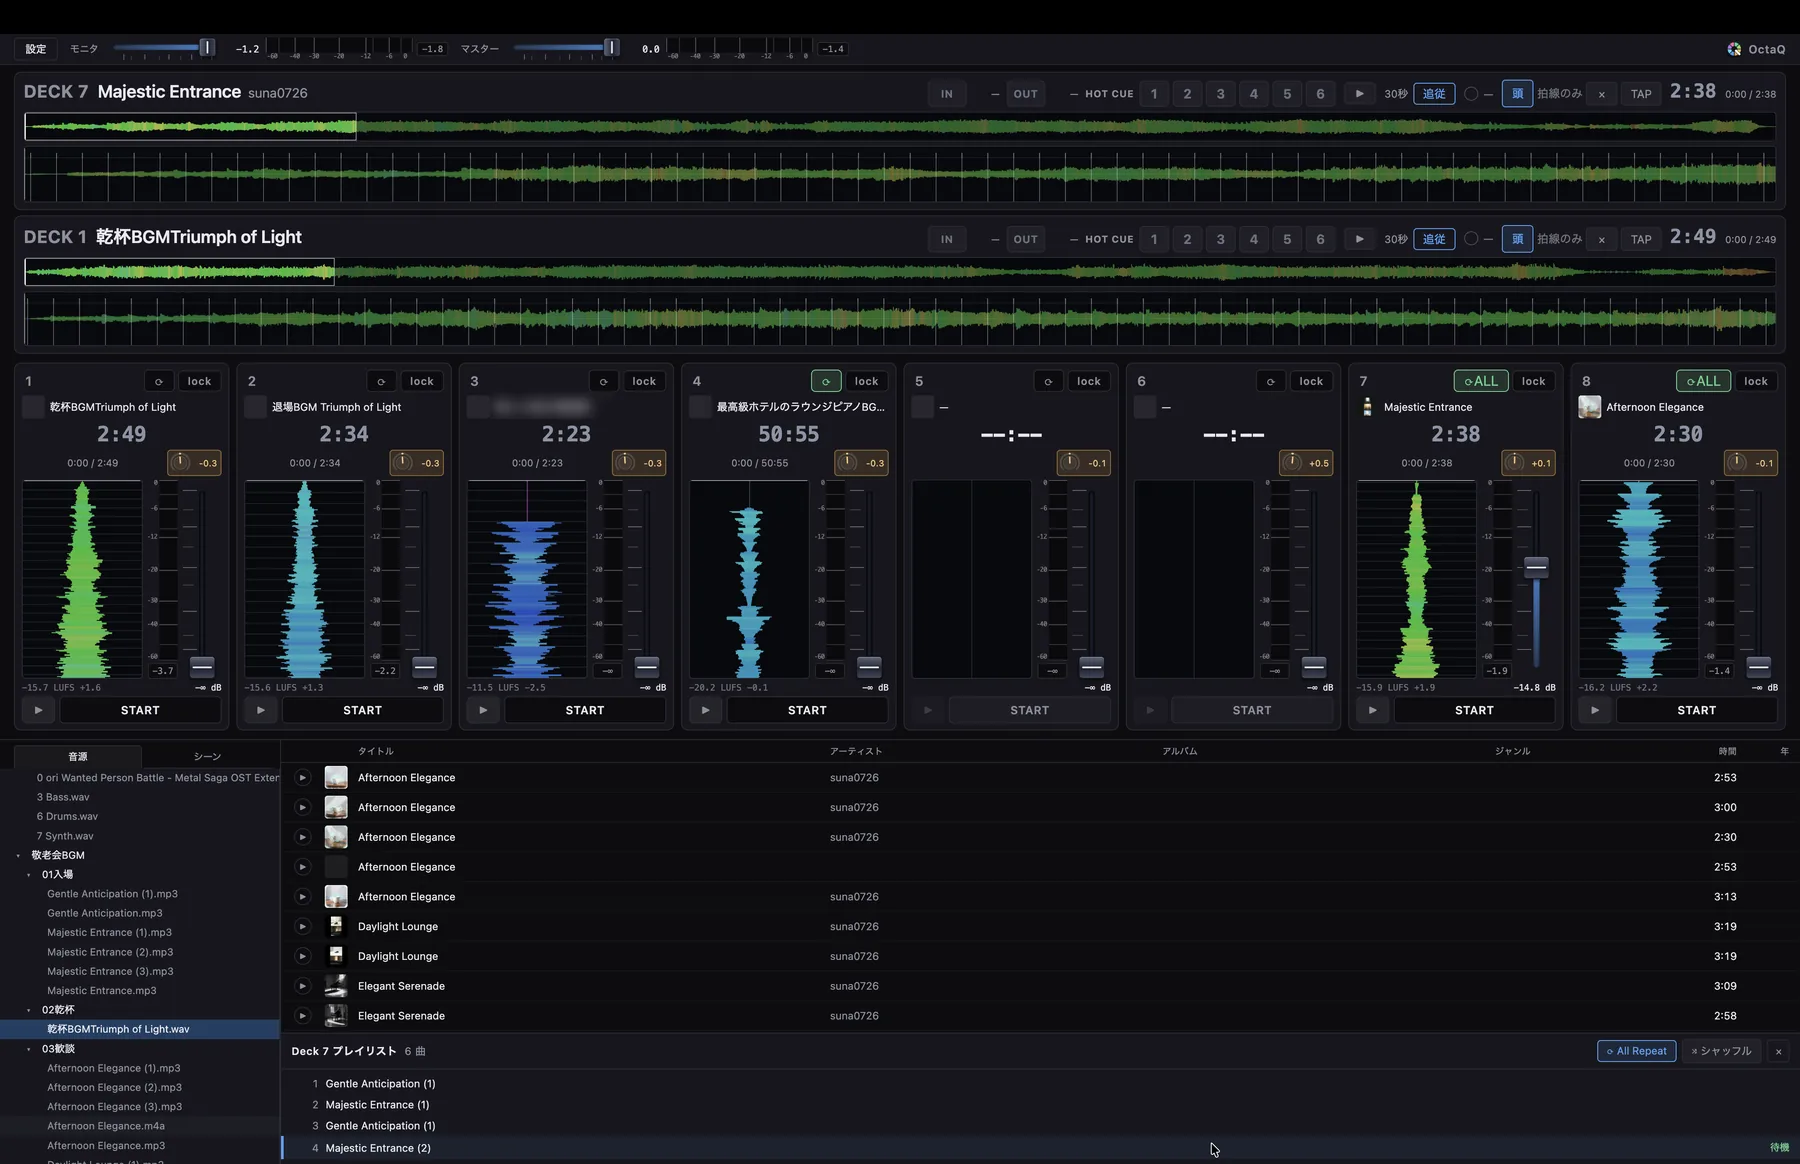Viewport: 1800px width, 1164px height.
Task: Click HOT CUE 3 in DECK 7 header
Action: 1220,94
